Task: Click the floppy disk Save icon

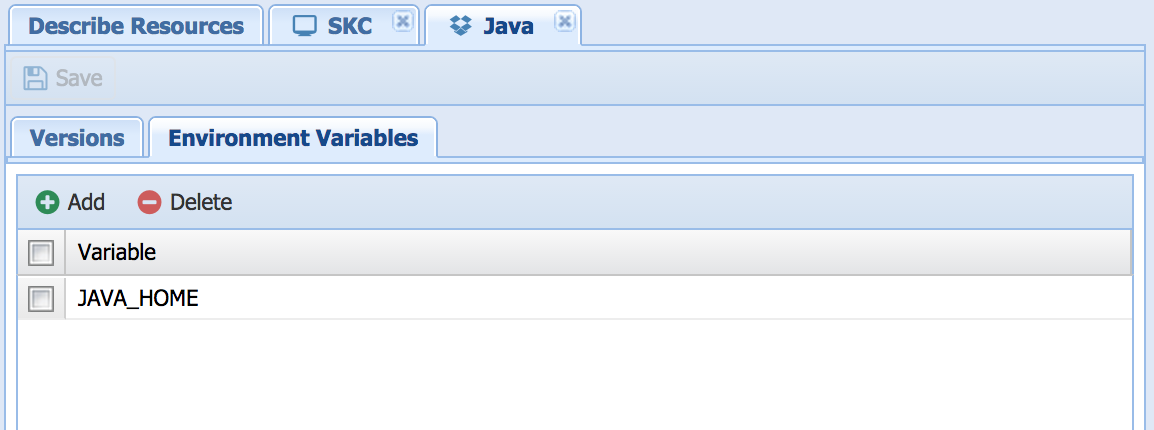Action: click(36, 78)
